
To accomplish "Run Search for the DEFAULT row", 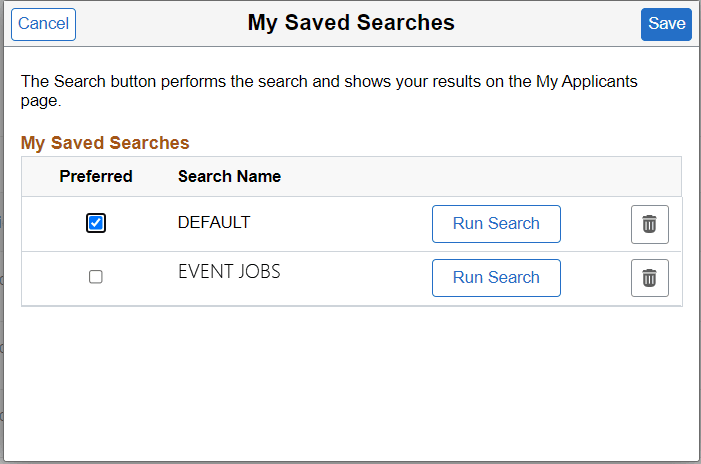I will [x=496, y=224].
